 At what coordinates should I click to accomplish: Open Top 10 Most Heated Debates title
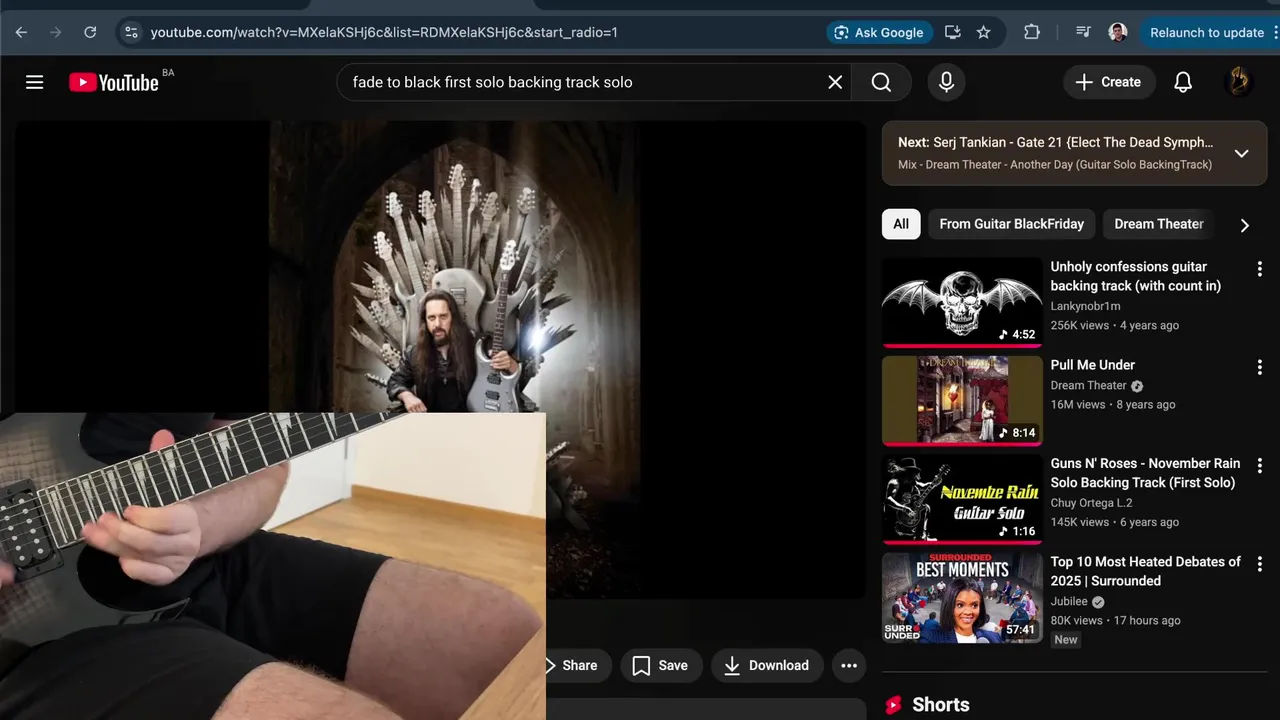click(x=1146, y=571)
